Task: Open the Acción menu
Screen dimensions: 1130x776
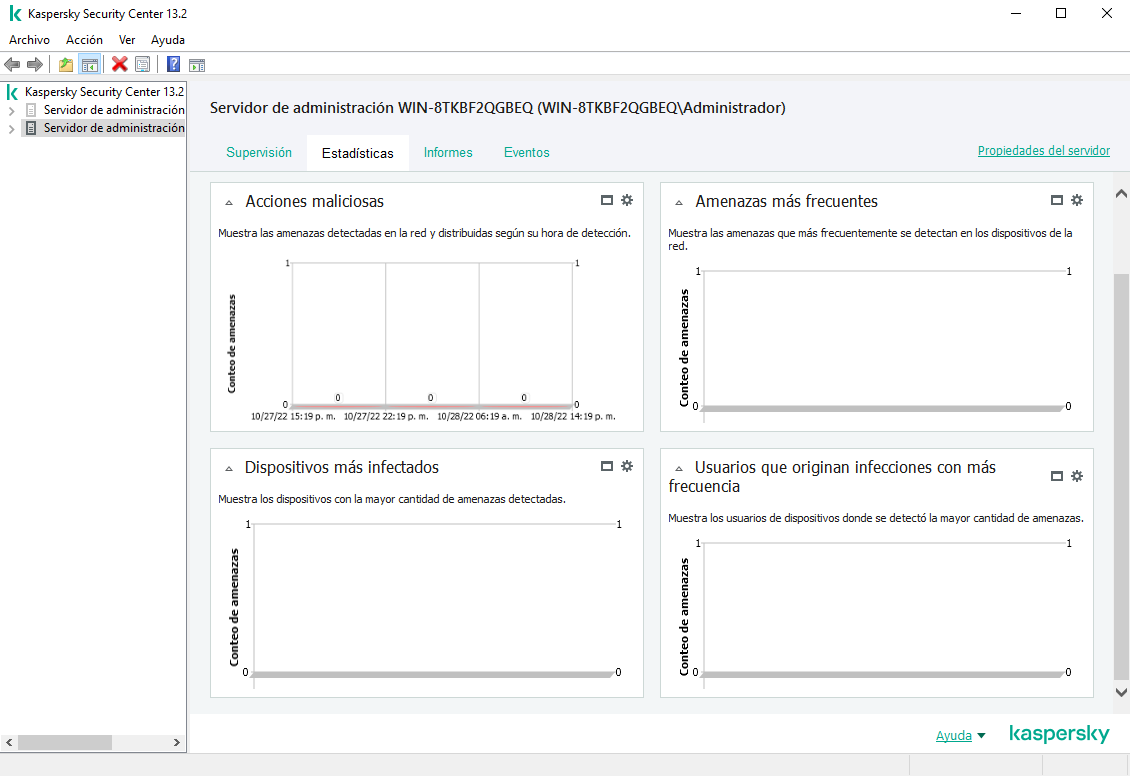Action: [x=84, y=40]
